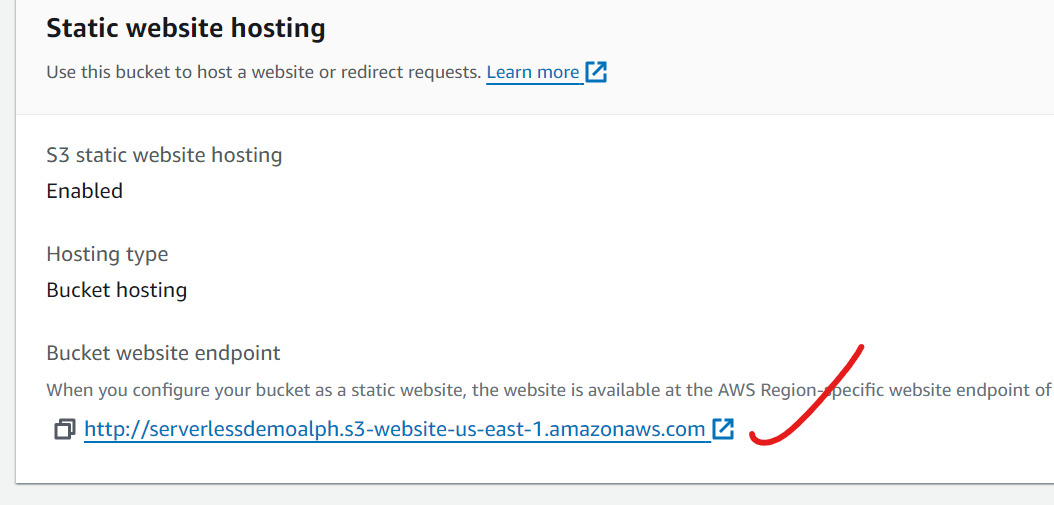The height and width of the screenshot is (505, 1054).
Task: Copy the bucket website endpoint URL
Action: pyautogui.click(x=64, y=430)
